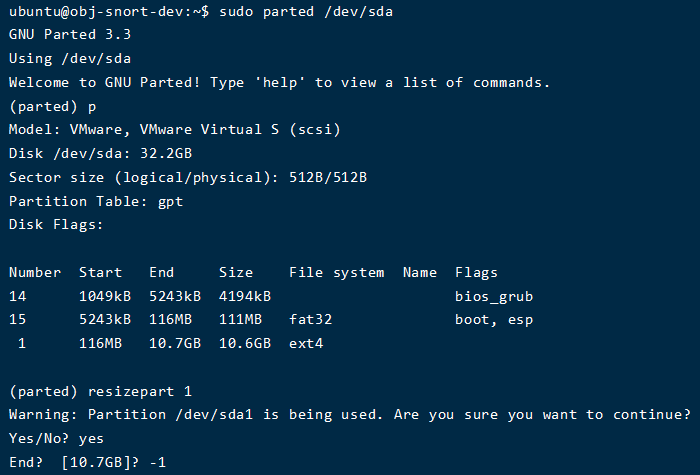
Task: Click the partition table type 'gpt'
Action: pyautogui.click(x=171, y=202)
